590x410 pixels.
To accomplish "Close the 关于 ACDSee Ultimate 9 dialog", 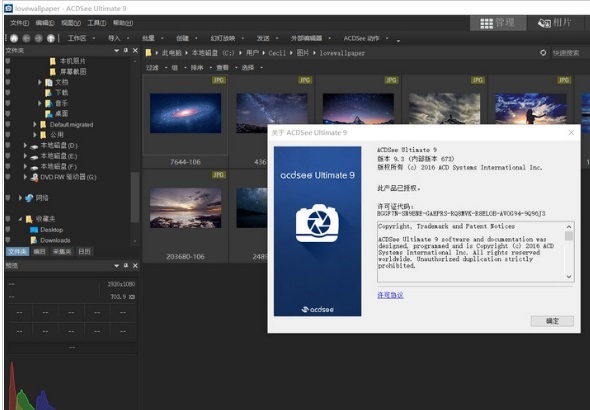I will pos(571,132).
